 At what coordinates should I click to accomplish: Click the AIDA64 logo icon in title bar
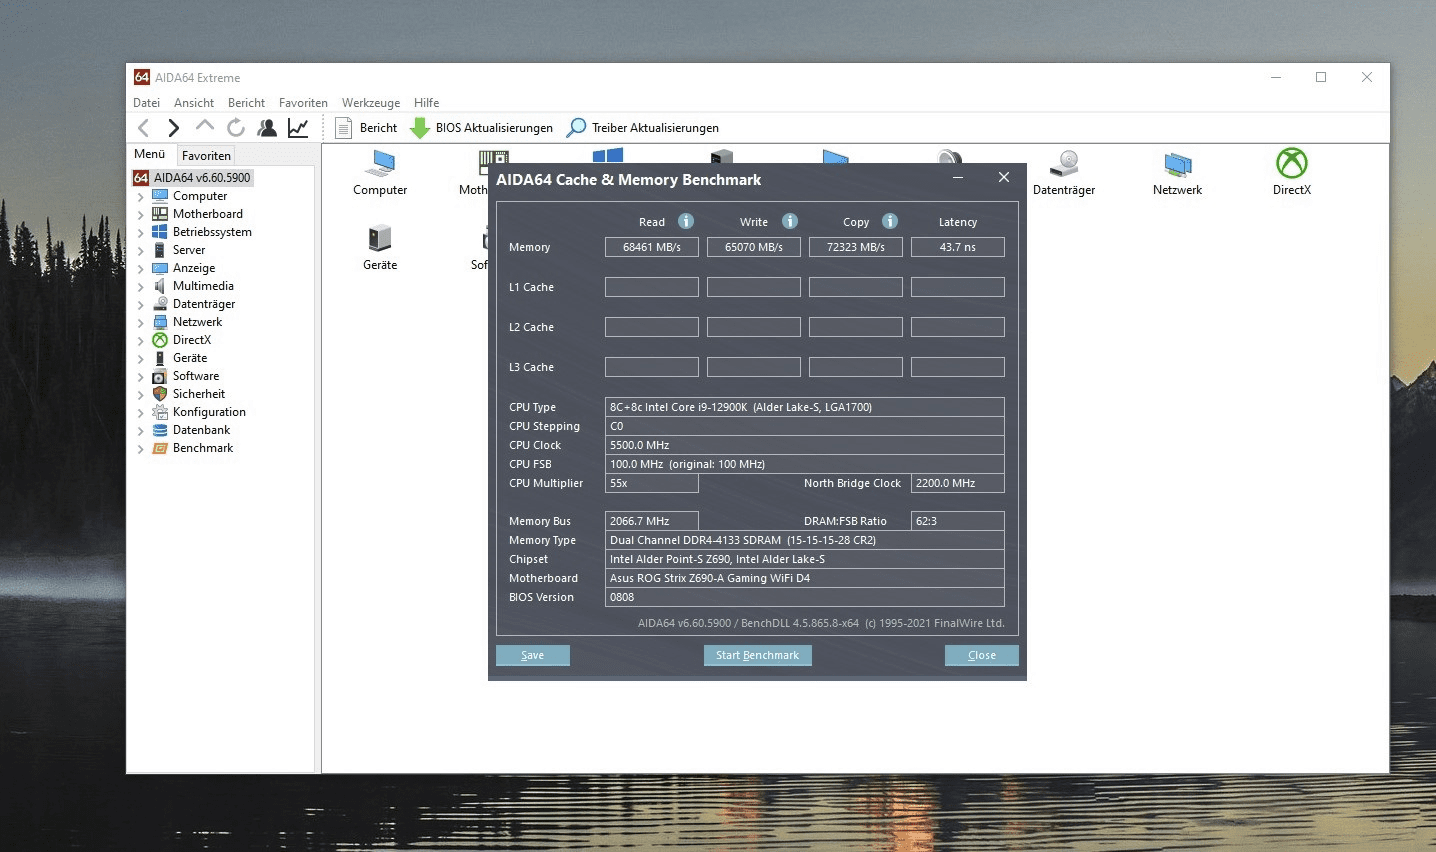142,77
